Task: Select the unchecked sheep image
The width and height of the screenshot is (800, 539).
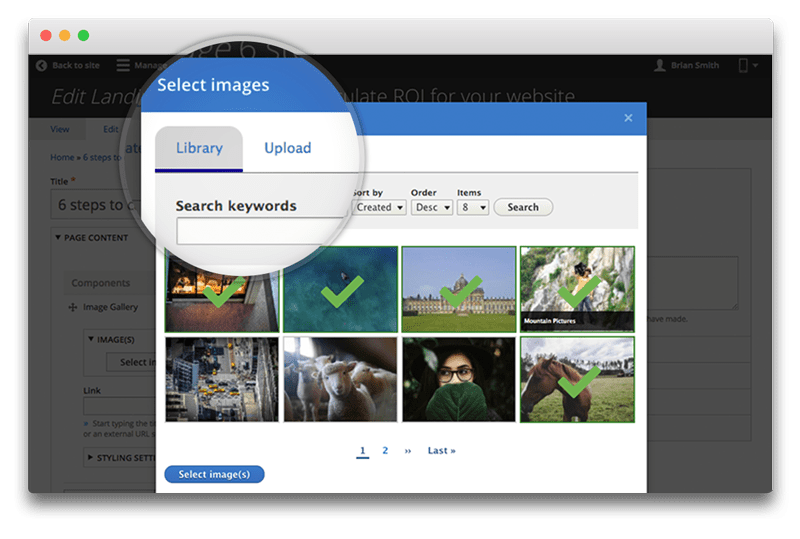Action: [x=341, y=378]
